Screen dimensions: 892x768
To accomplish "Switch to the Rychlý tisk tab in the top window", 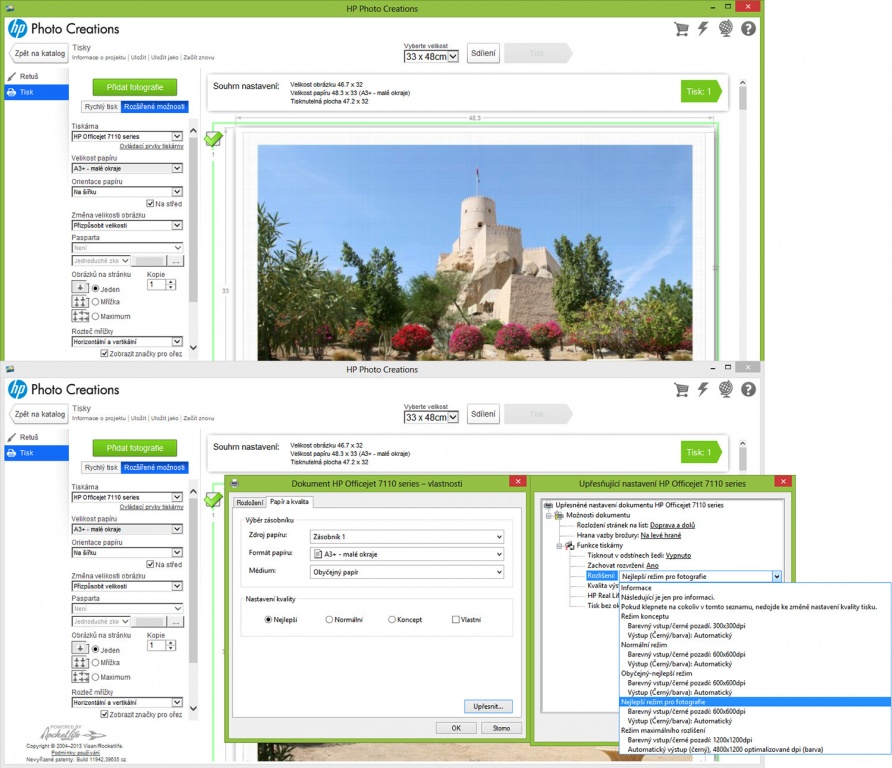I will coord(101,106).
